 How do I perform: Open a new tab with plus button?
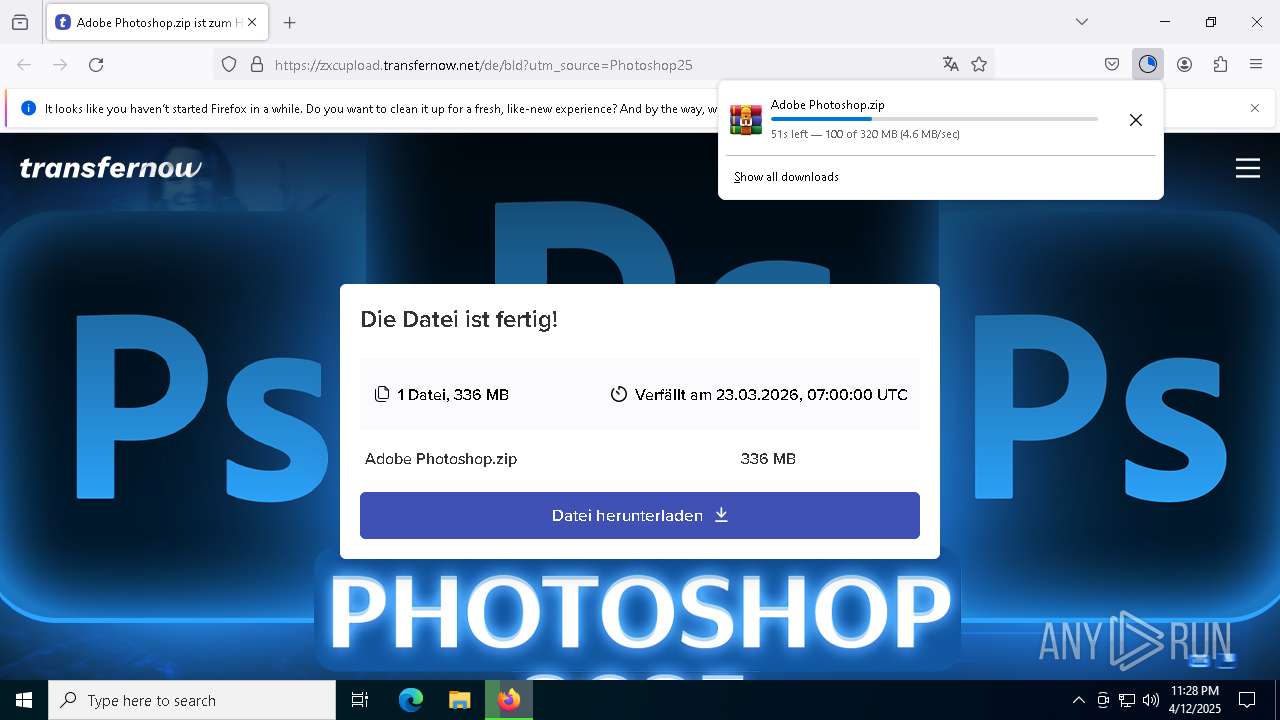[290, 22]
